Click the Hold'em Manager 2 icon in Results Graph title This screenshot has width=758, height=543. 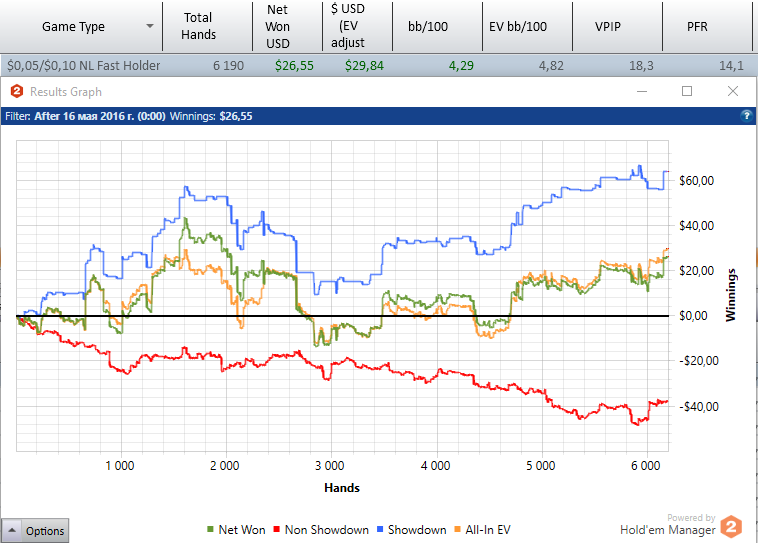pos(17,91)
